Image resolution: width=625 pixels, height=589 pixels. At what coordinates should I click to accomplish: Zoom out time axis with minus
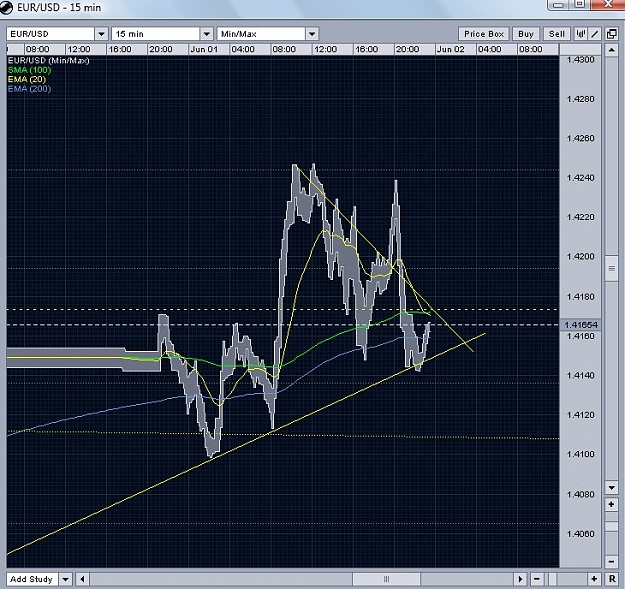pos(537,579)
